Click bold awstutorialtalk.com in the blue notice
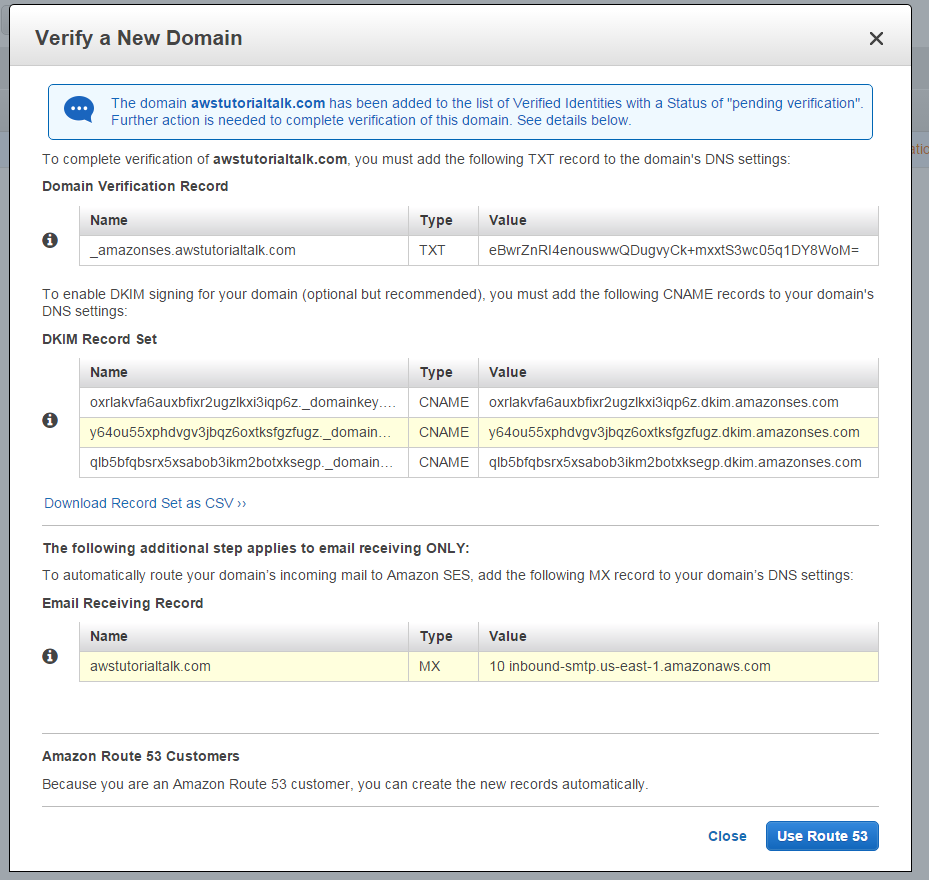Viewport: 929px width, 880px height. (x=258, y=103)
